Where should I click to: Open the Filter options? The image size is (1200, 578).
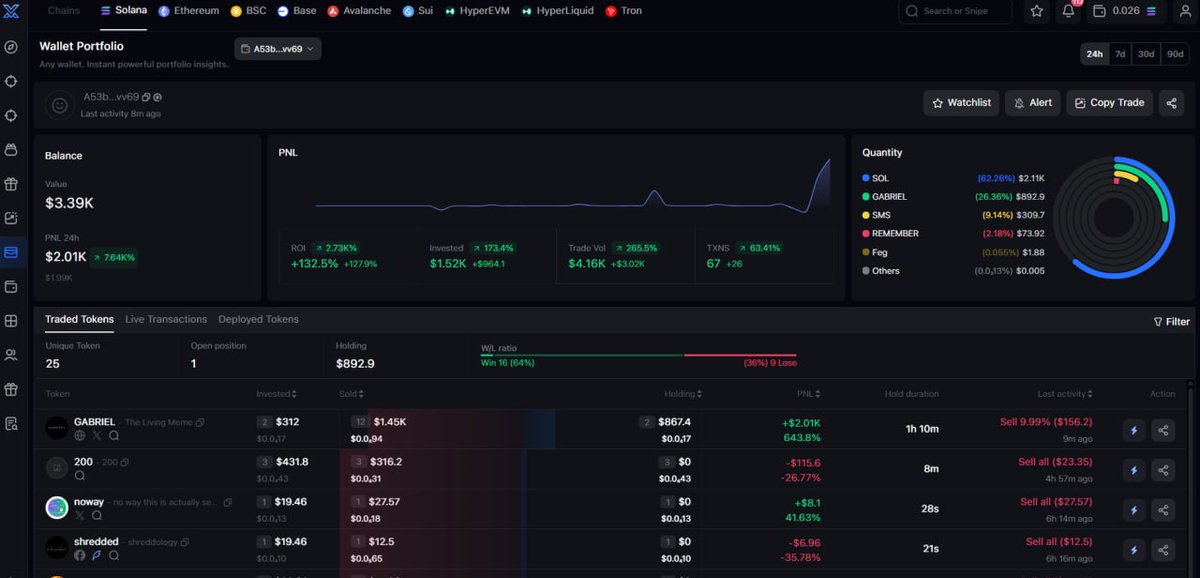(1172, 322)
